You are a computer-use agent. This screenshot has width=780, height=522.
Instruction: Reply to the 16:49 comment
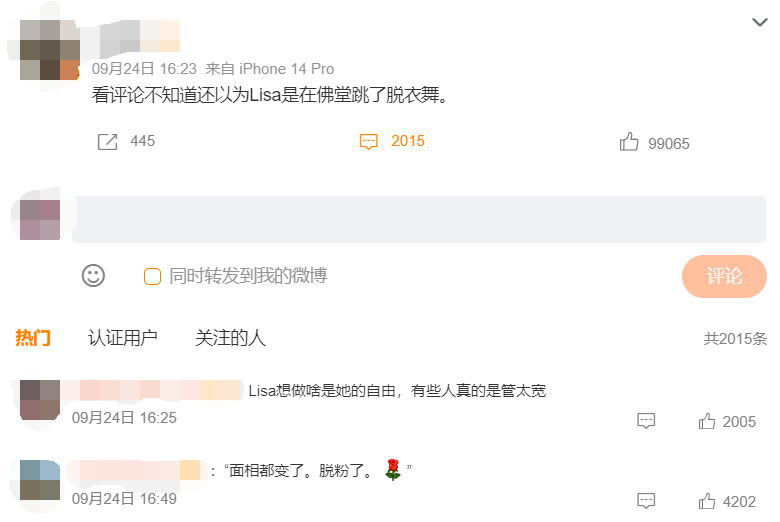(x=646, y=500)
